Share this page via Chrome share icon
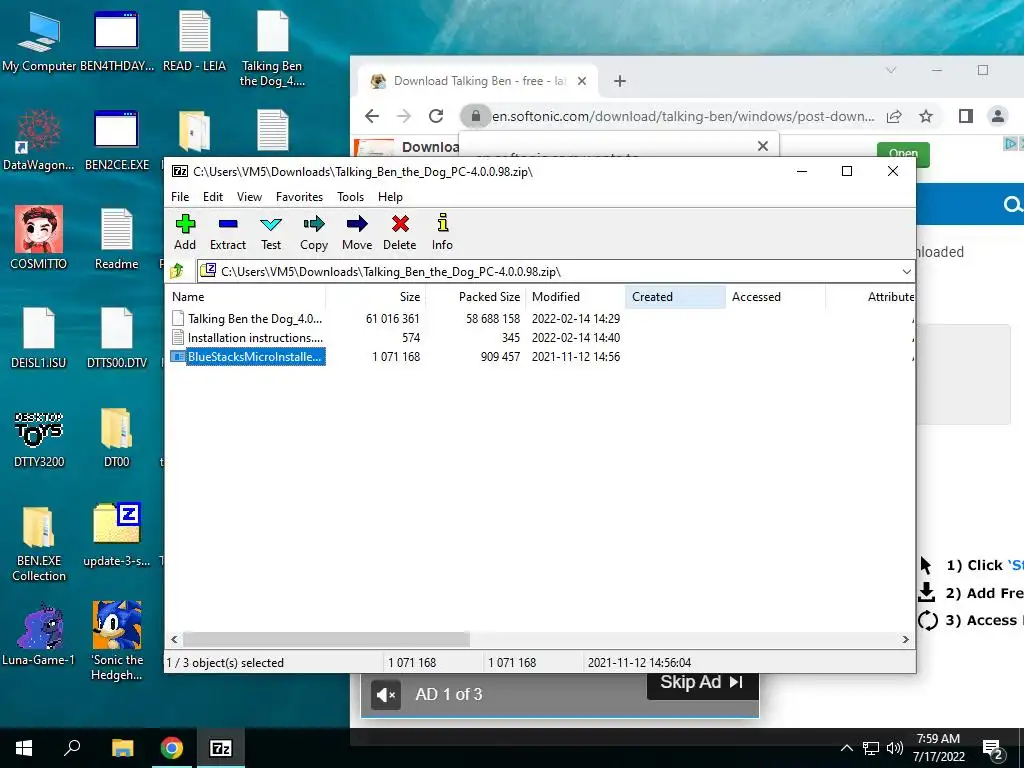The width and height of the screenshot is (1024, 768). click(894, 116)
